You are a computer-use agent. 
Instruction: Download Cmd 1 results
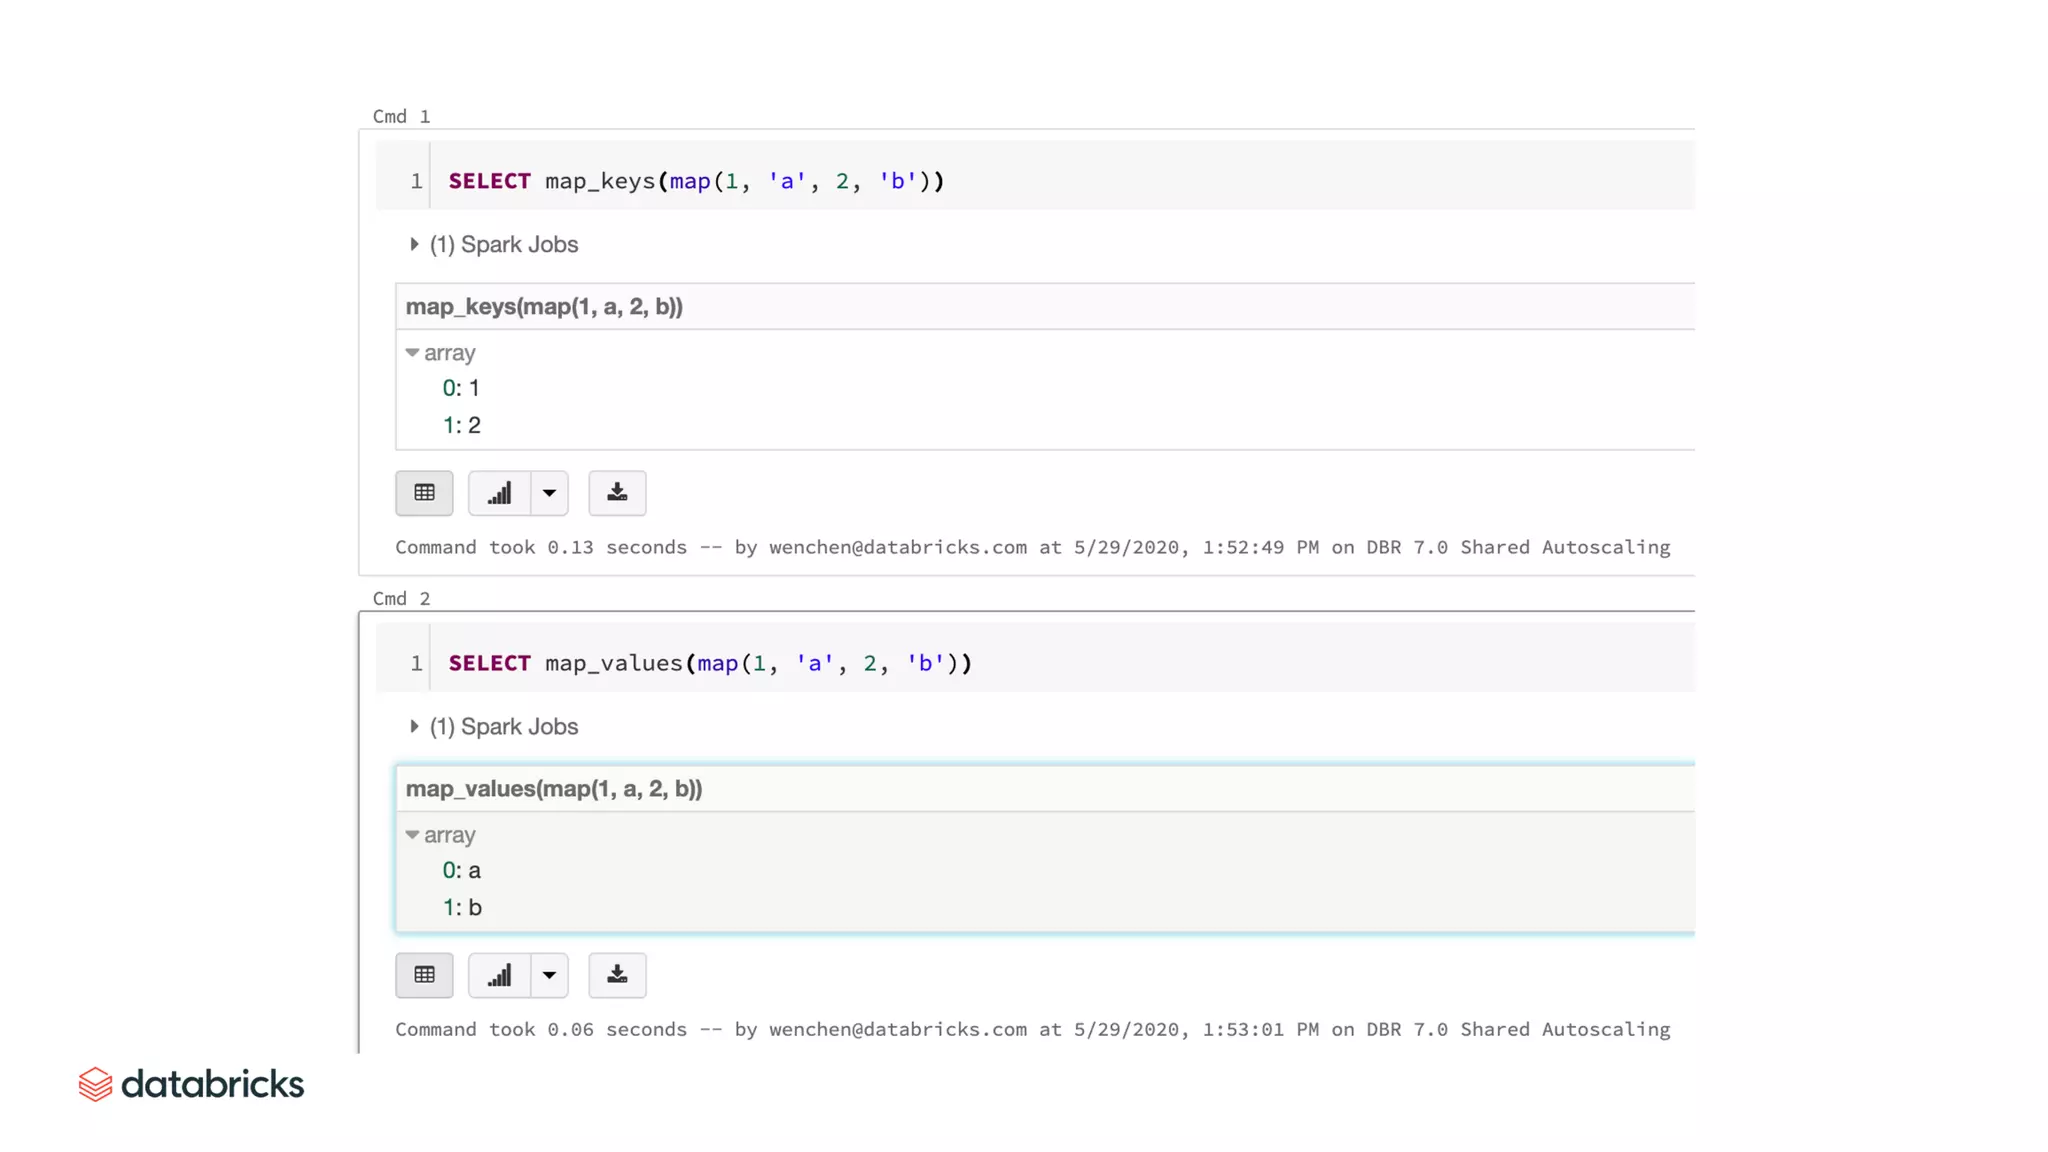(617, 493)
